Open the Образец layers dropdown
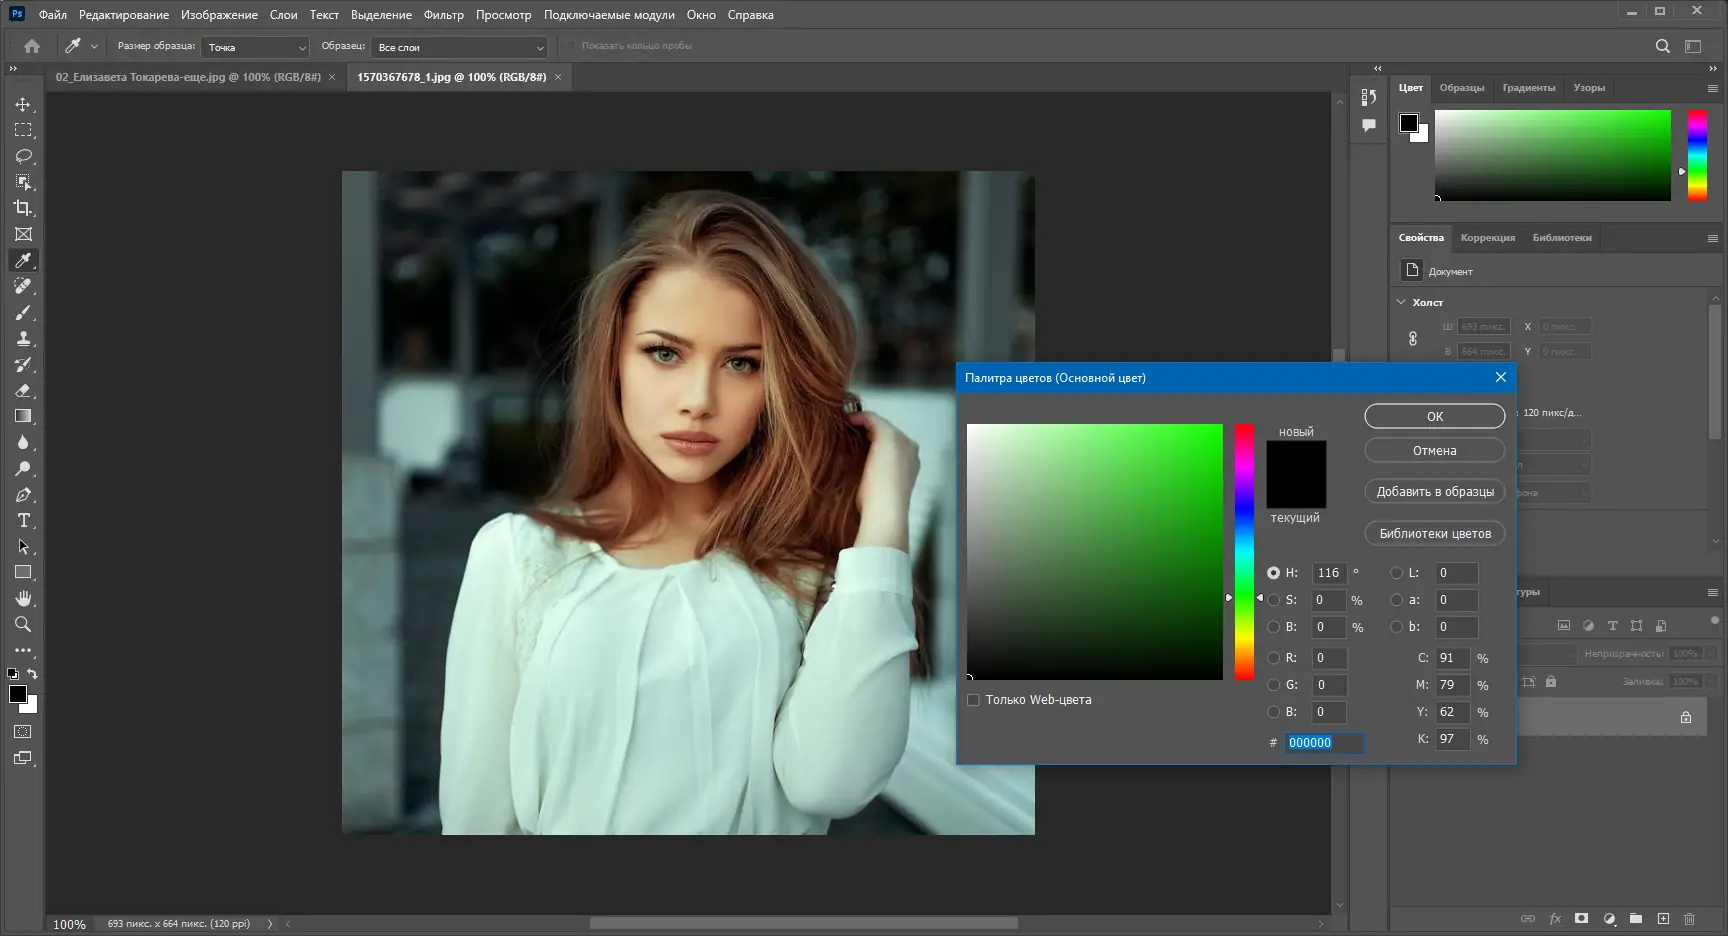This screenshot has height=936, width=1728. (x=459, y=47)
